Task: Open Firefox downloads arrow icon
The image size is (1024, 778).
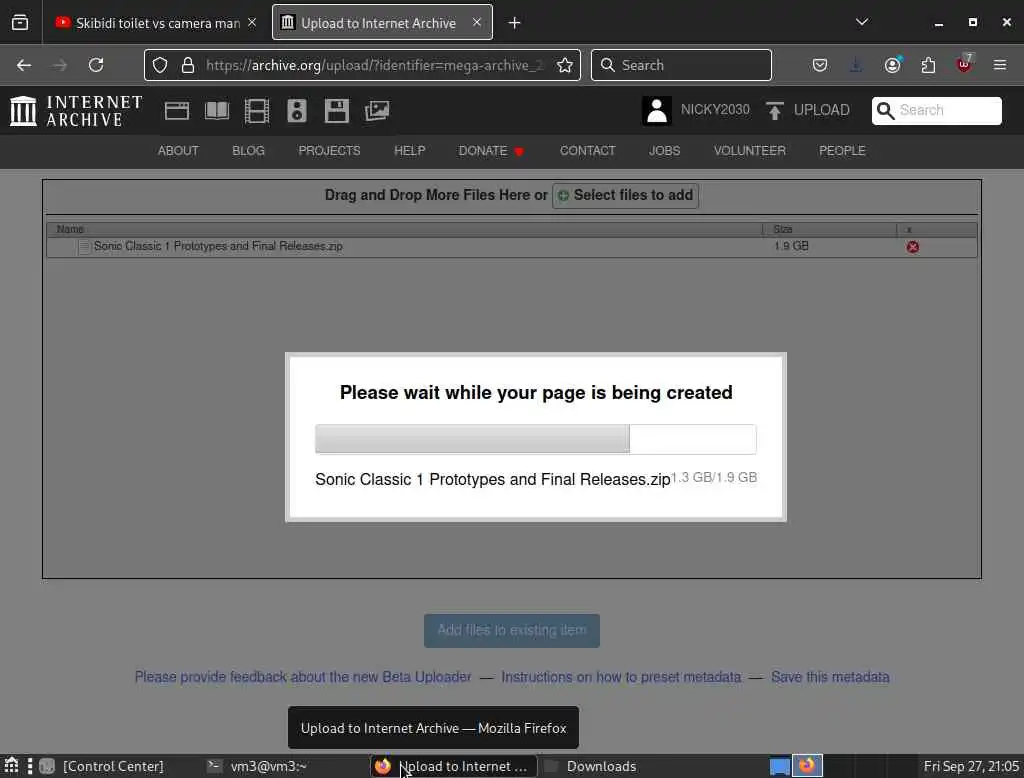Action: (856, 65)
